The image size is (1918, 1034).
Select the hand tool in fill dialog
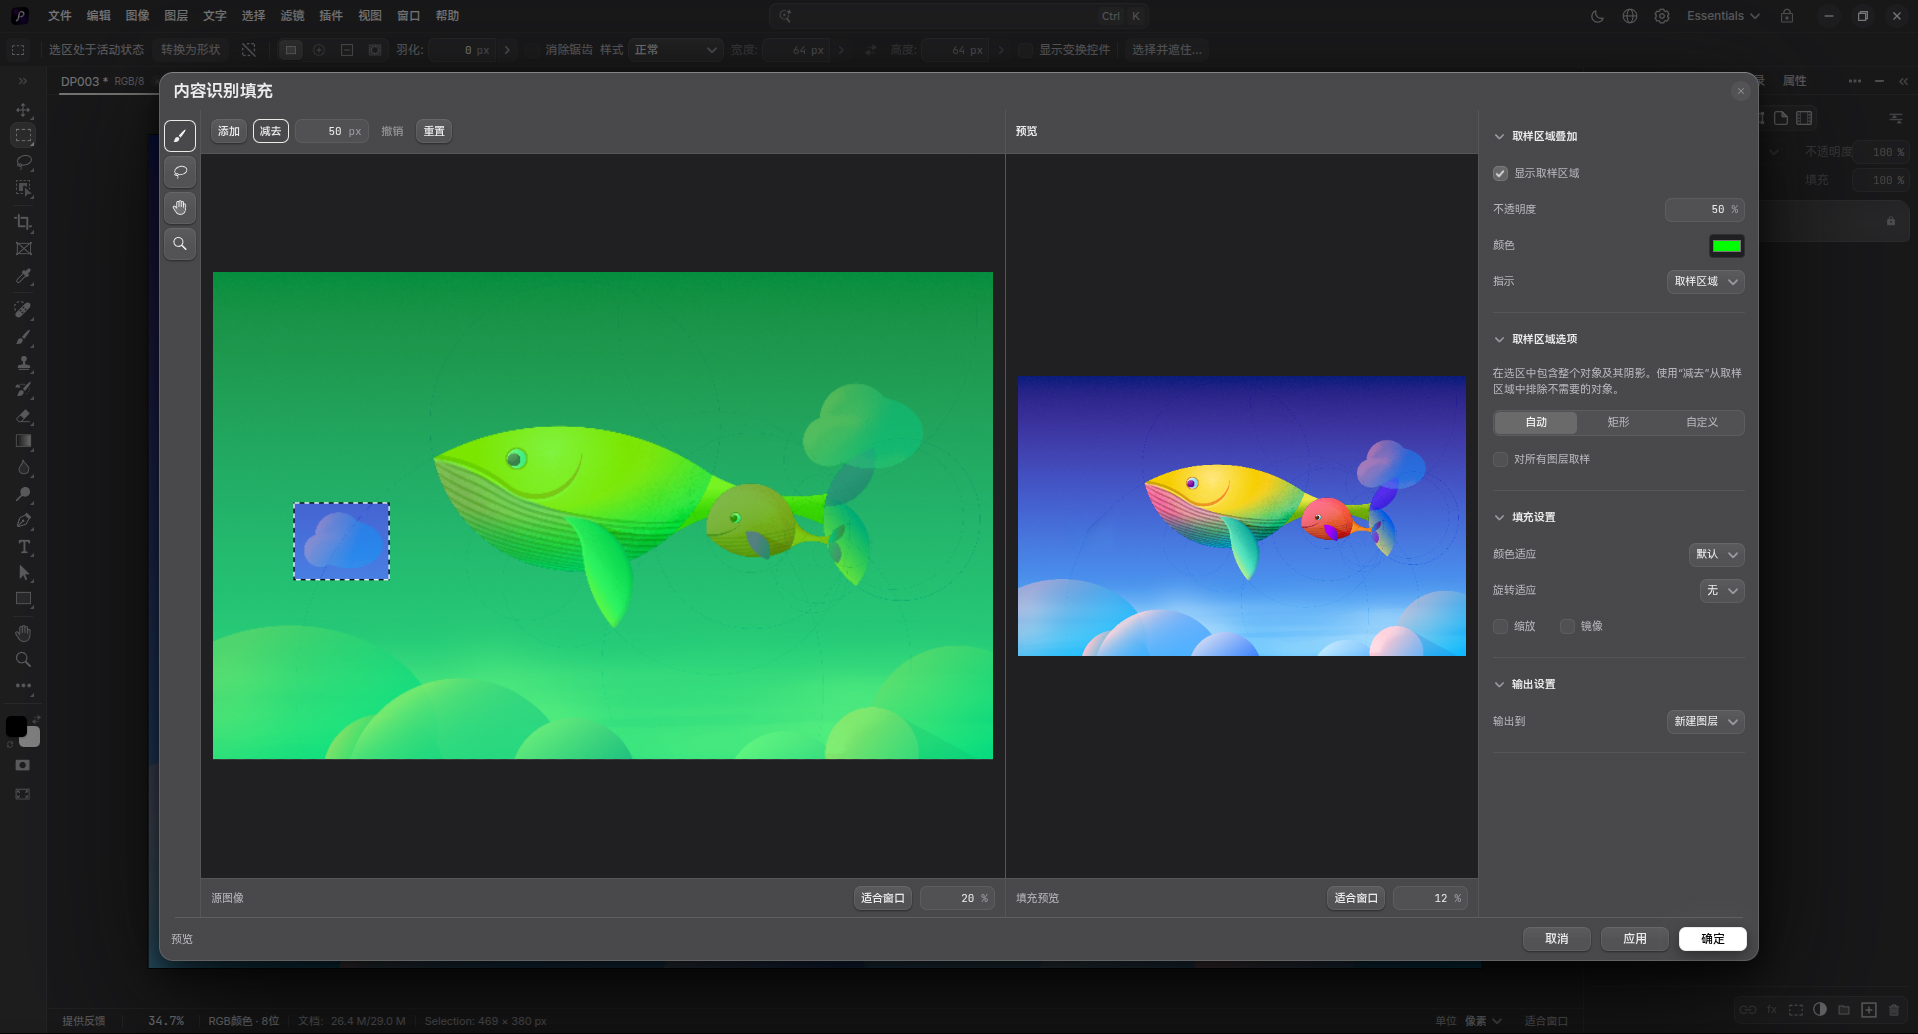click(180, 208)
